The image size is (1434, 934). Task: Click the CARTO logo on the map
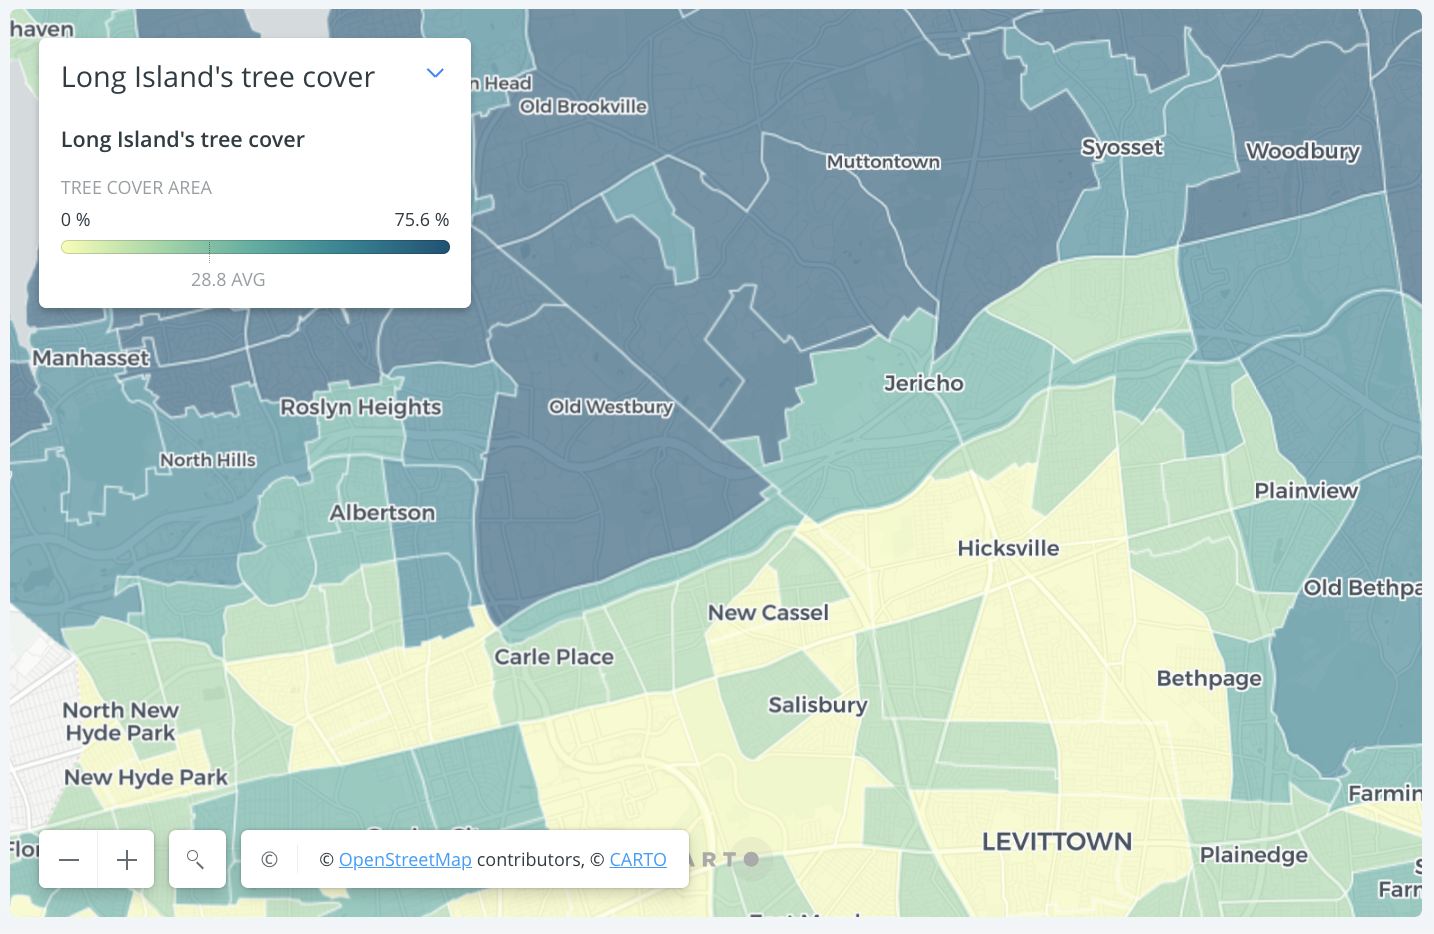pyautogui.click(x=725, y=859)
